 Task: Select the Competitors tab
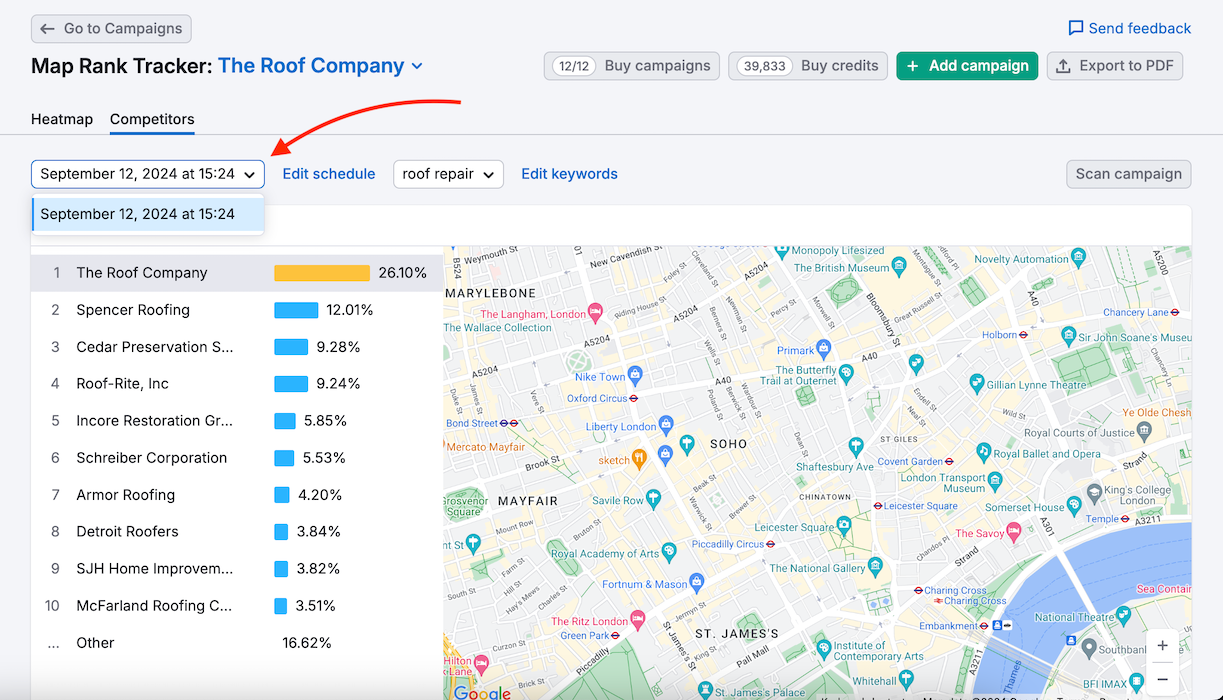point(152,119)
